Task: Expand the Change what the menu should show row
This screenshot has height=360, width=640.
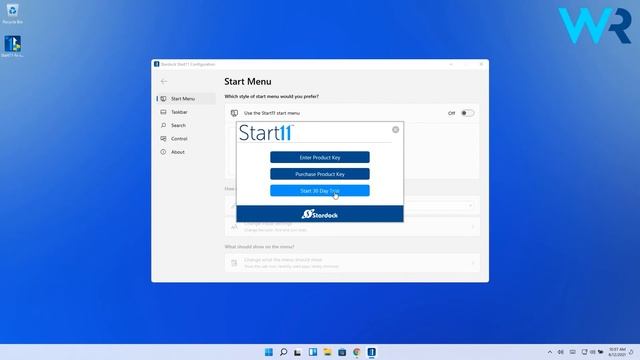Action: (352, 263)
